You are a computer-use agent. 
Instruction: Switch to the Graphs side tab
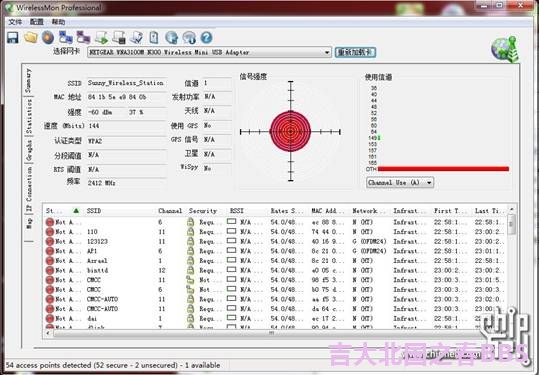(29, 150)
